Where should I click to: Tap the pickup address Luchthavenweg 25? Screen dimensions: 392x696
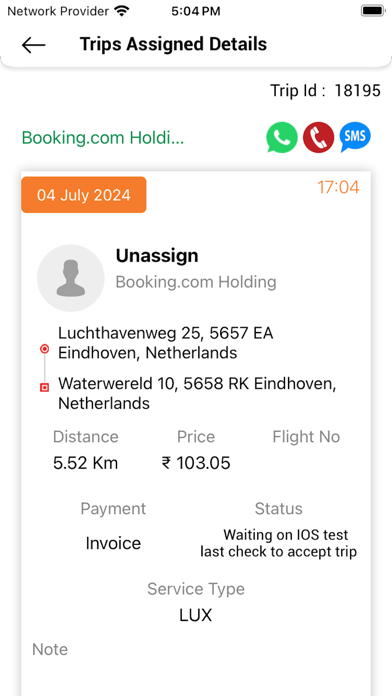166,343
